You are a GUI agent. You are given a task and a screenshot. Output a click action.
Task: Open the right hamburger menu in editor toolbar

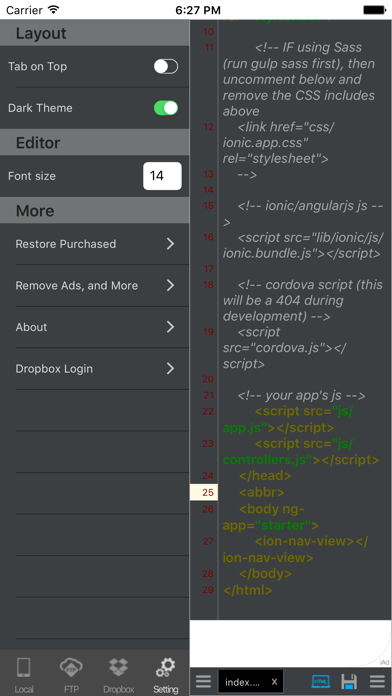377,681
